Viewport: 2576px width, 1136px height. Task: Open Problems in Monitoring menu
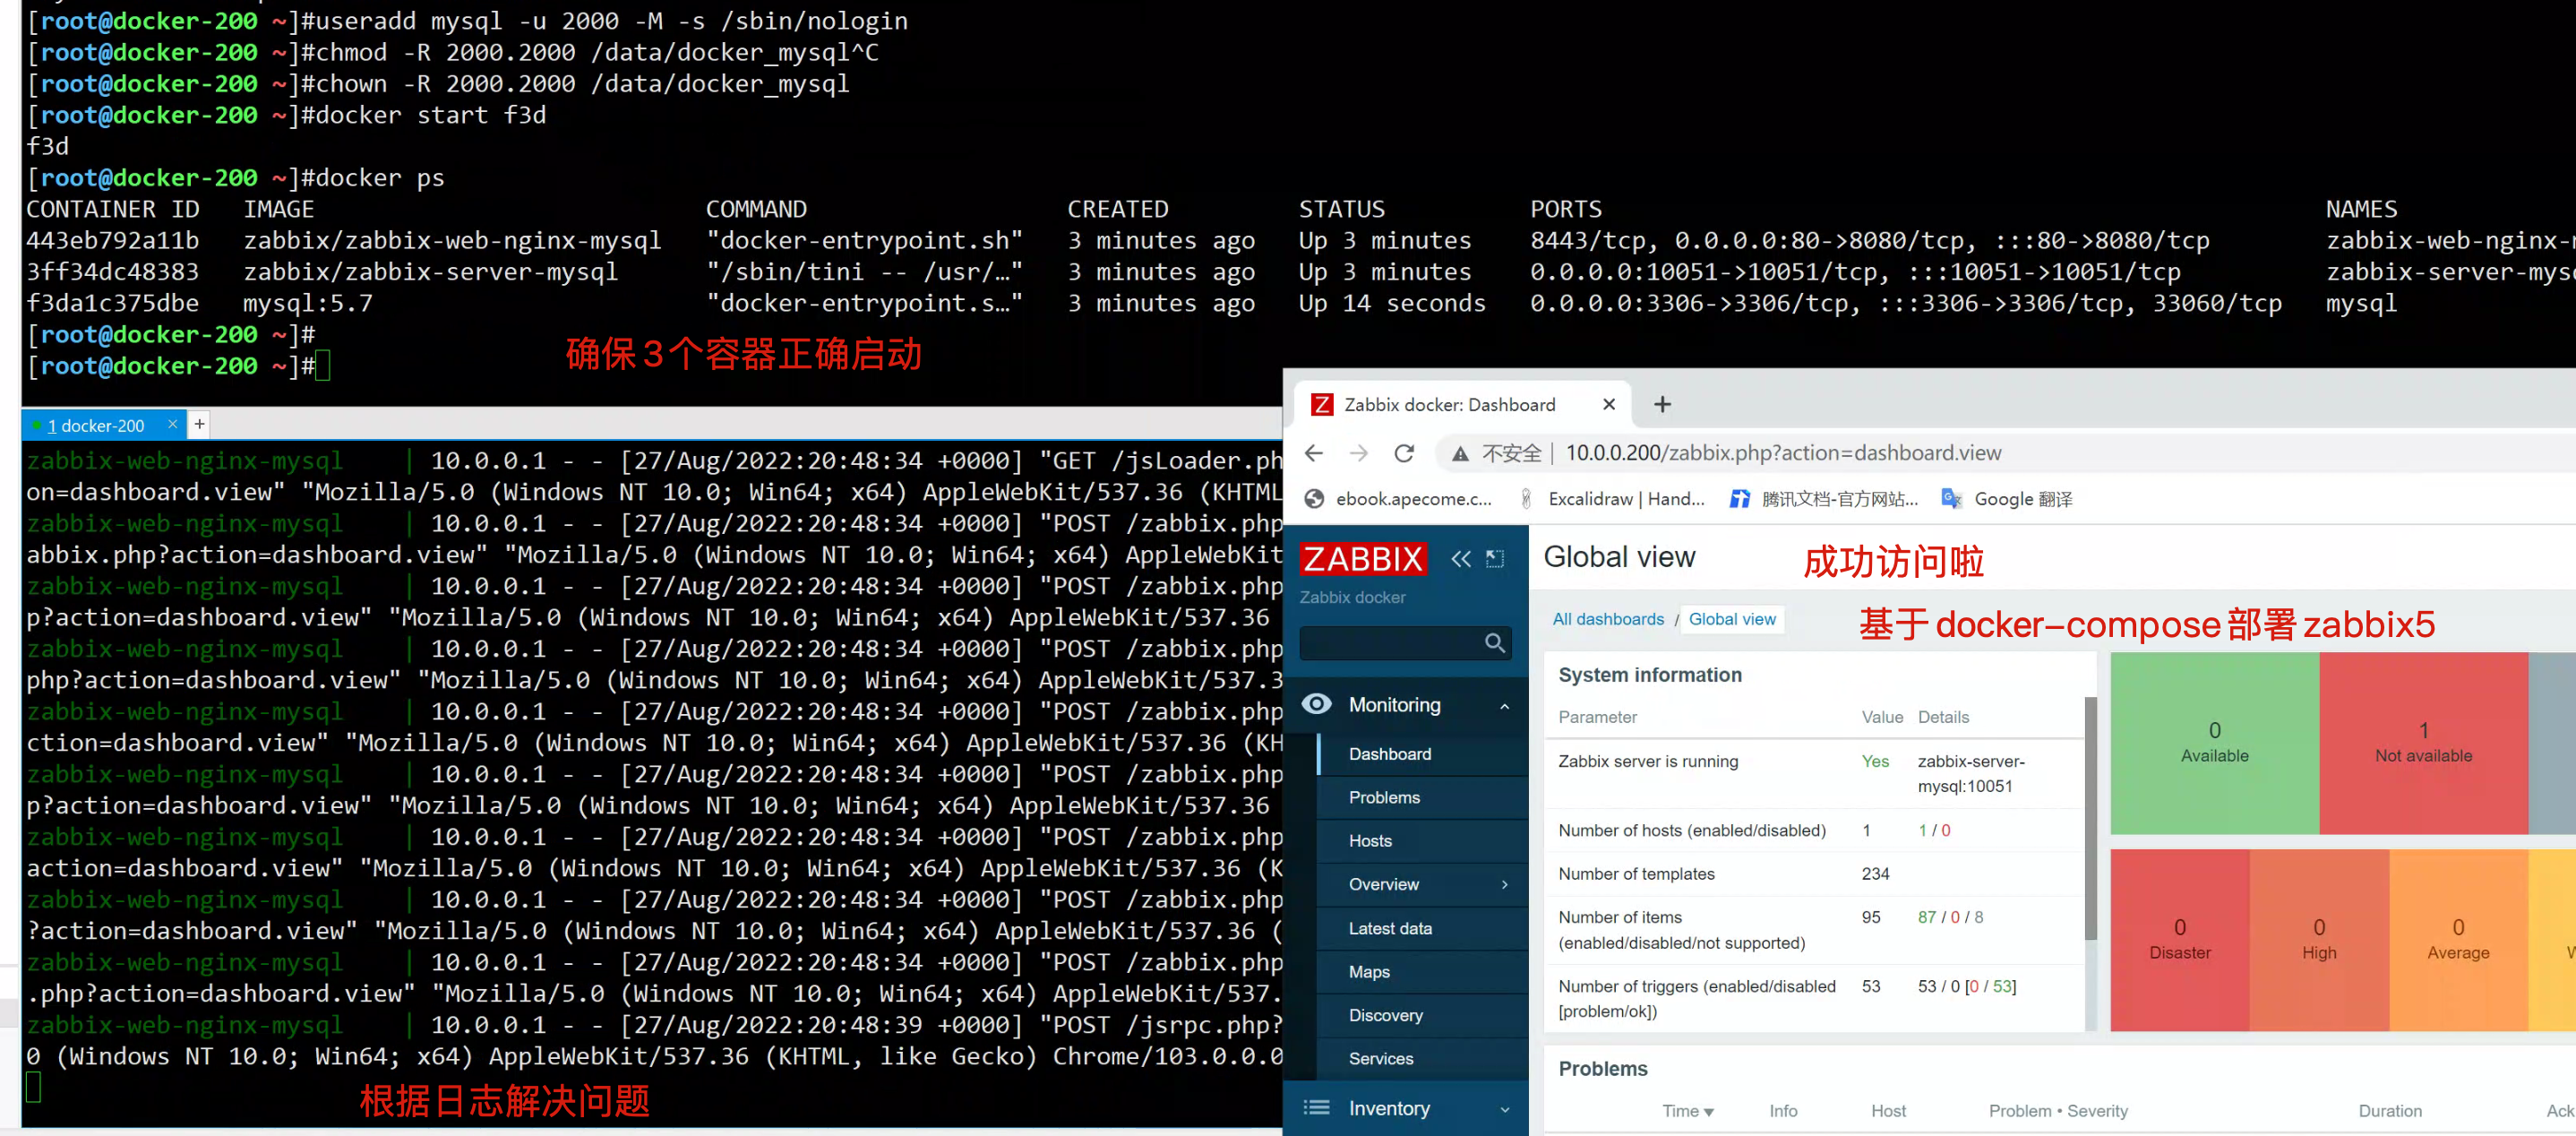1384,797
